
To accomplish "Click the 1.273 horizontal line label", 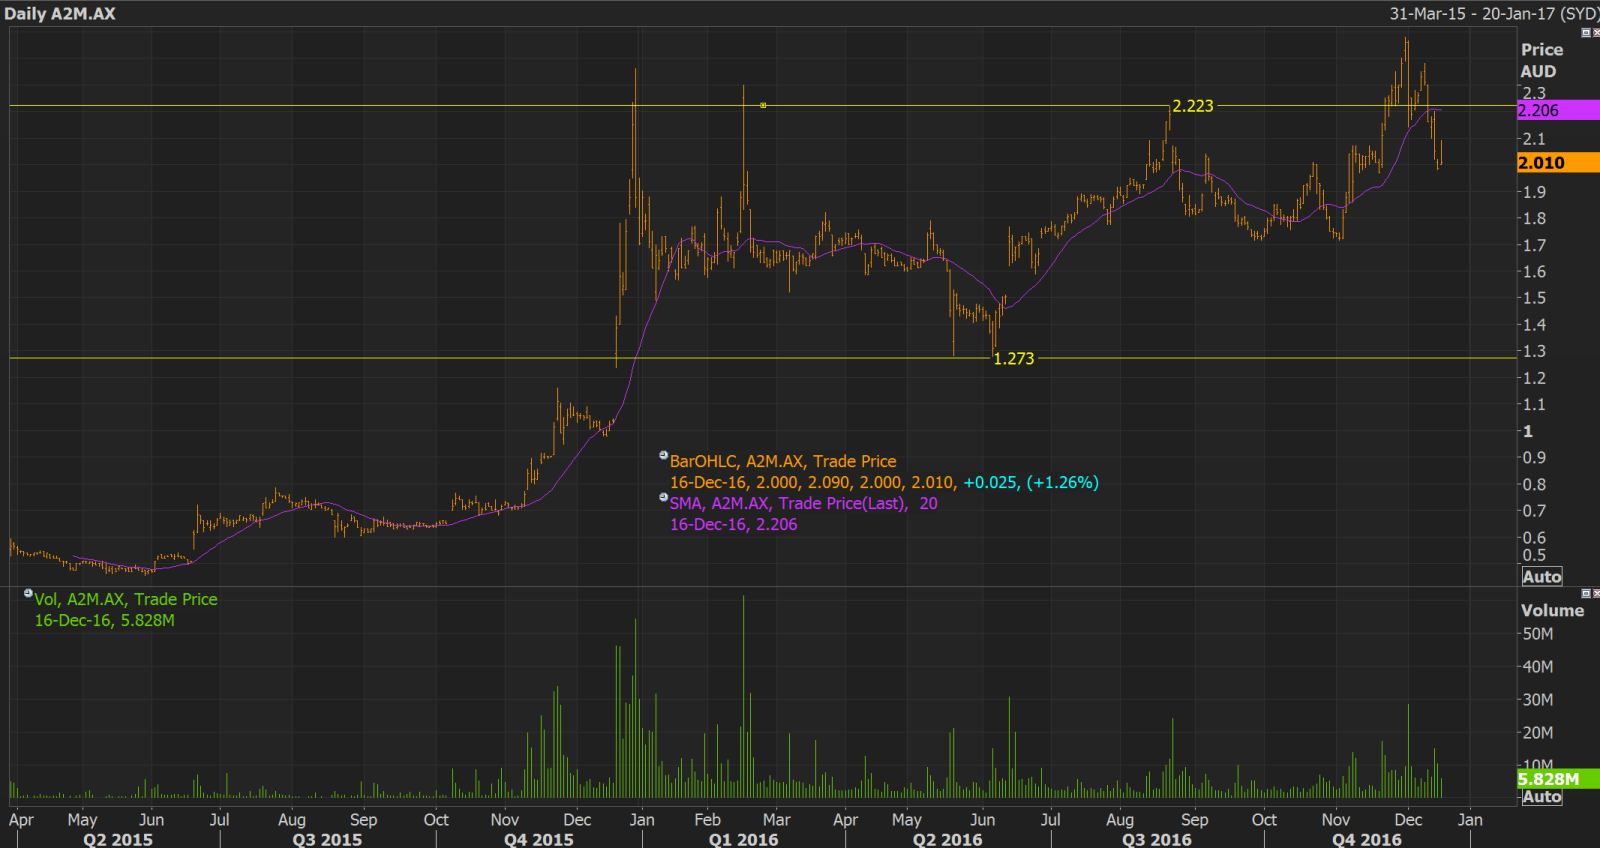I will click(1013, 359).
